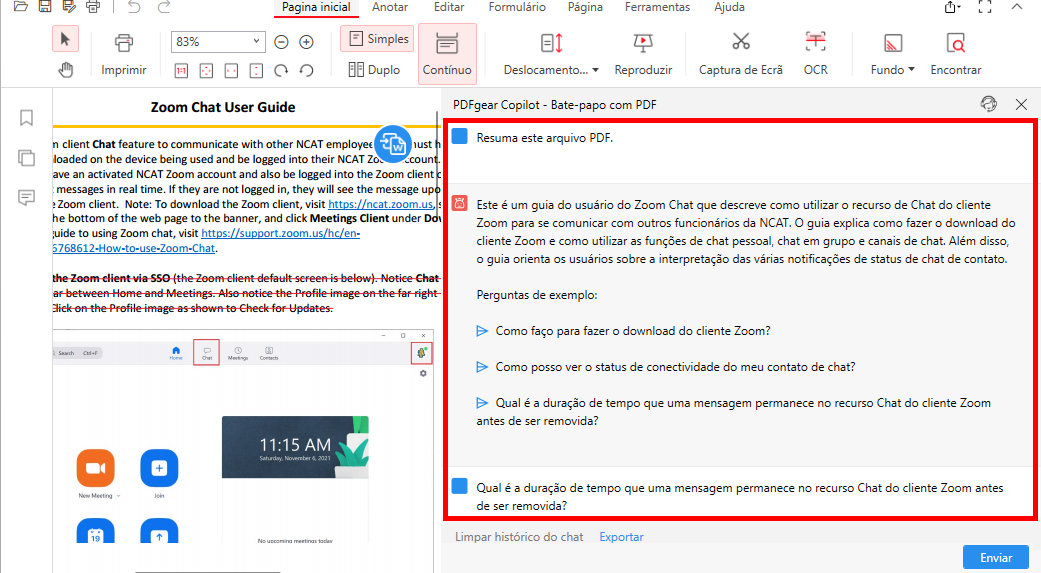The image size is (1041, 573).
Task: Open the annotations comments side panel
Action: tap(26, 197)
